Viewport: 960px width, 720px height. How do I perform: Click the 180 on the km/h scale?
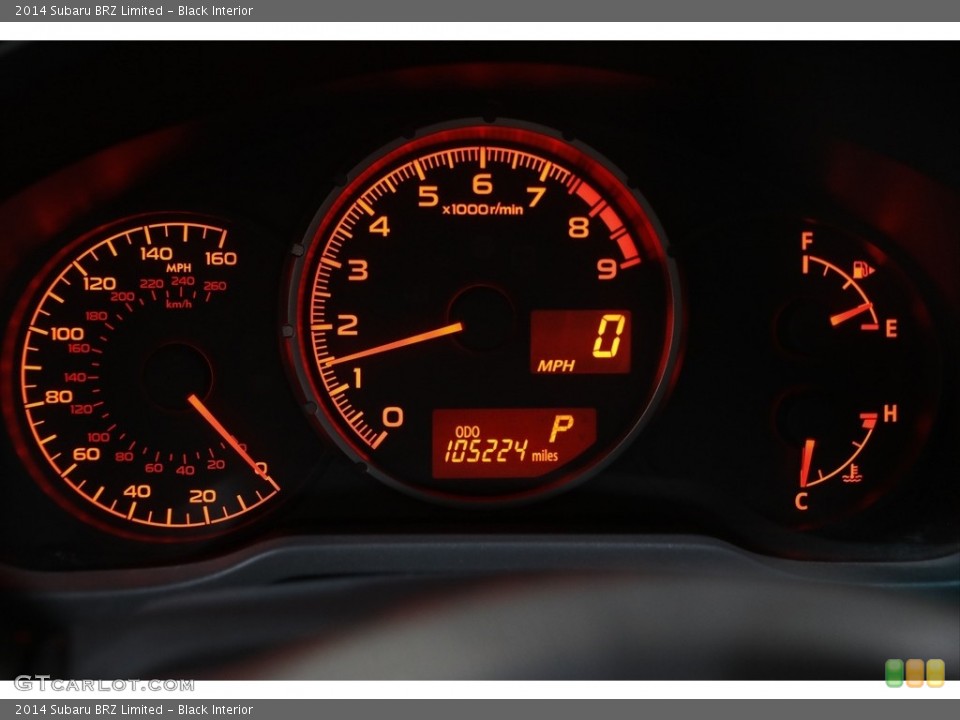click(x=96, y=316)
